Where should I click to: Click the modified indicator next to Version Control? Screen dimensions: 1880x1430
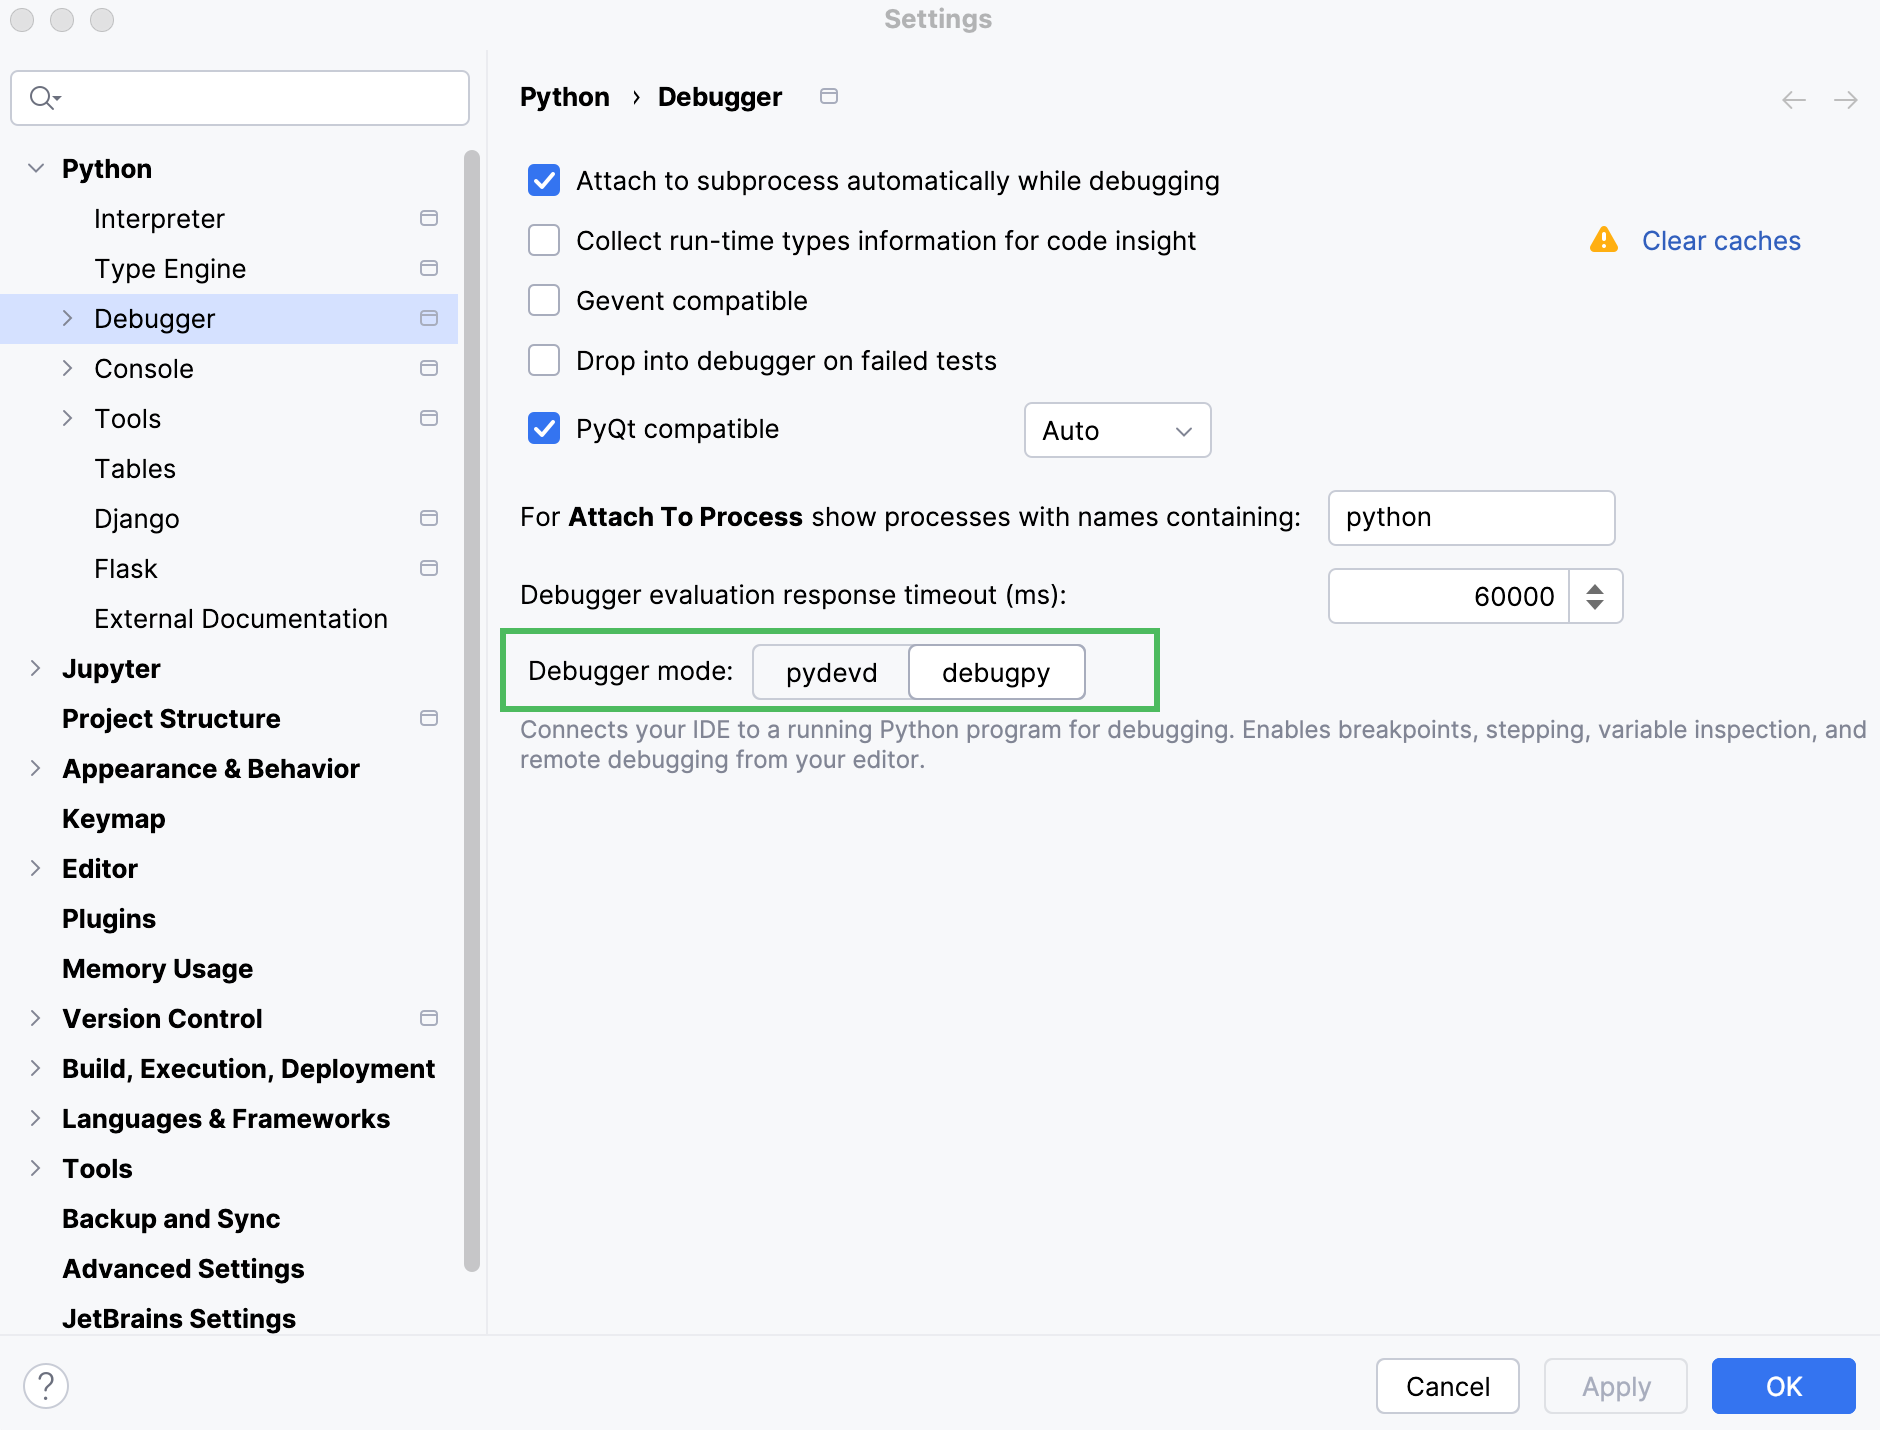coord(429,1018)
